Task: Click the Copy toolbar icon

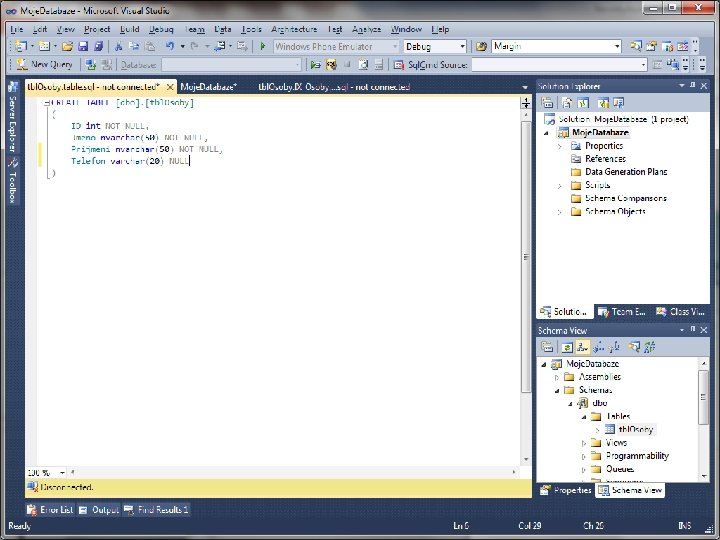Action: point(134,46)
